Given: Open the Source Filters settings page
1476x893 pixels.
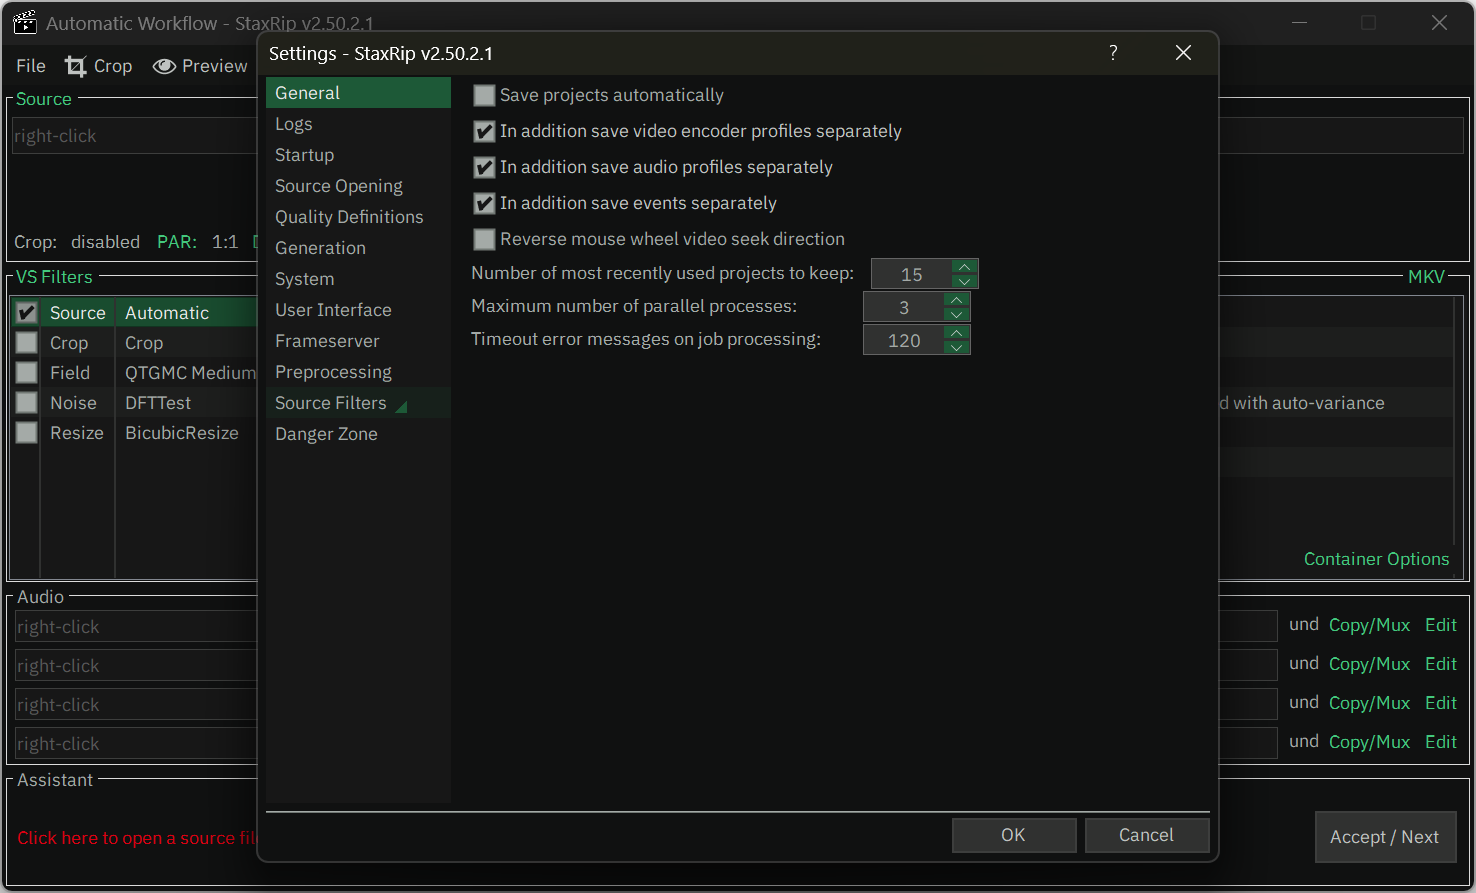Looking at the screenshot, I should pos(358,403).
